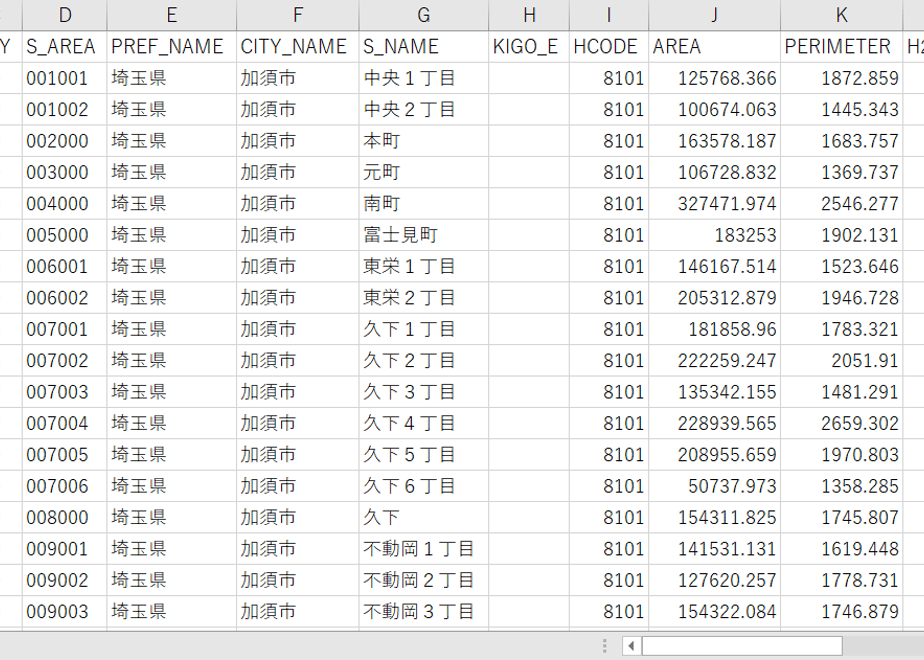Viewport: 924px width, 660px height.
Task: Select area cell 50737.973
Action: [714, 486]
